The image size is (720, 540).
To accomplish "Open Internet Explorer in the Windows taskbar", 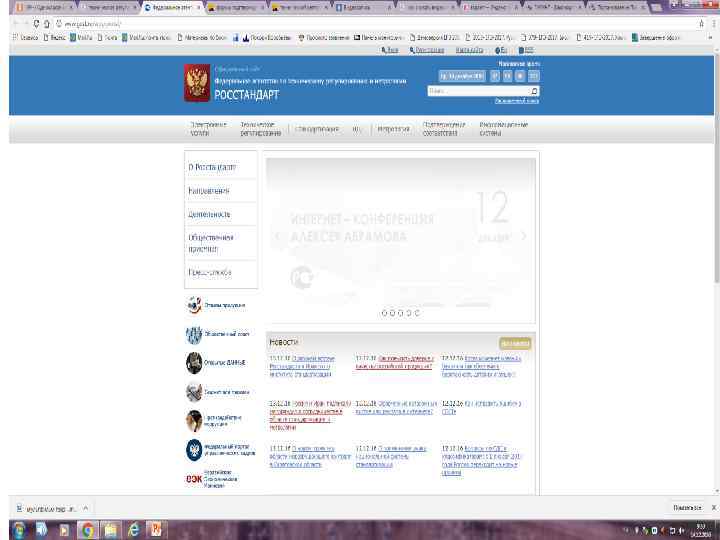I will click(133, 530).
